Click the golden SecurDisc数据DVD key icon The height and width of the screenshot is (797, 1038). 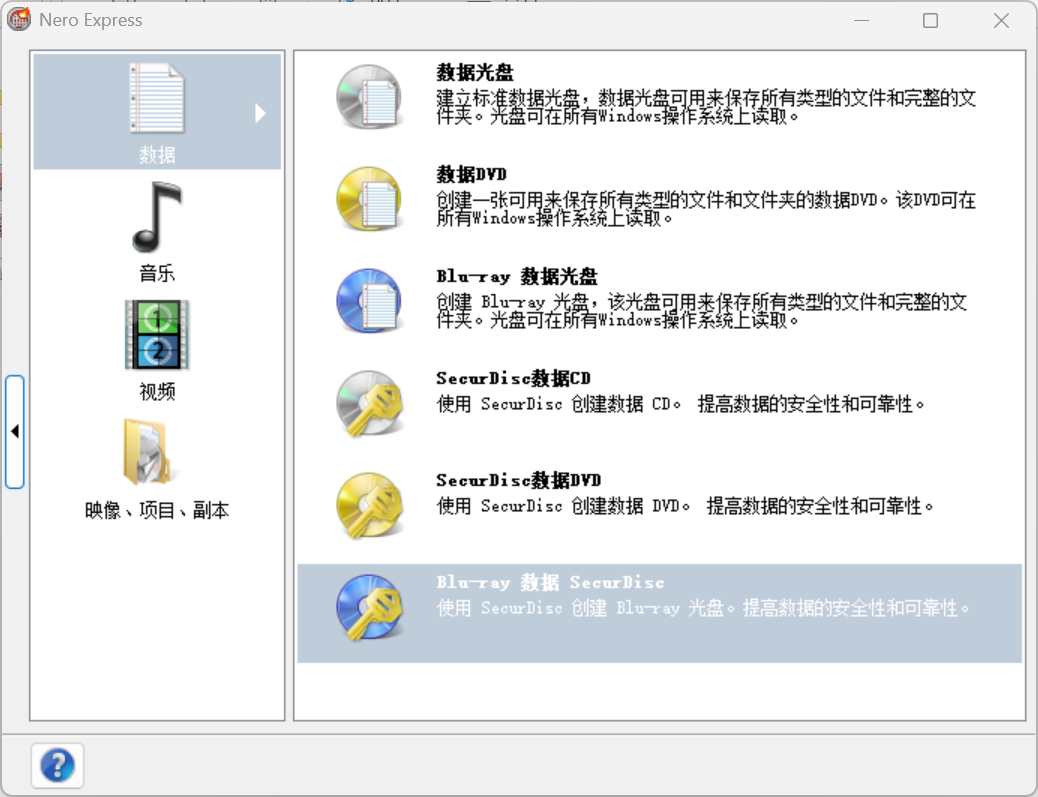(368, 506)
